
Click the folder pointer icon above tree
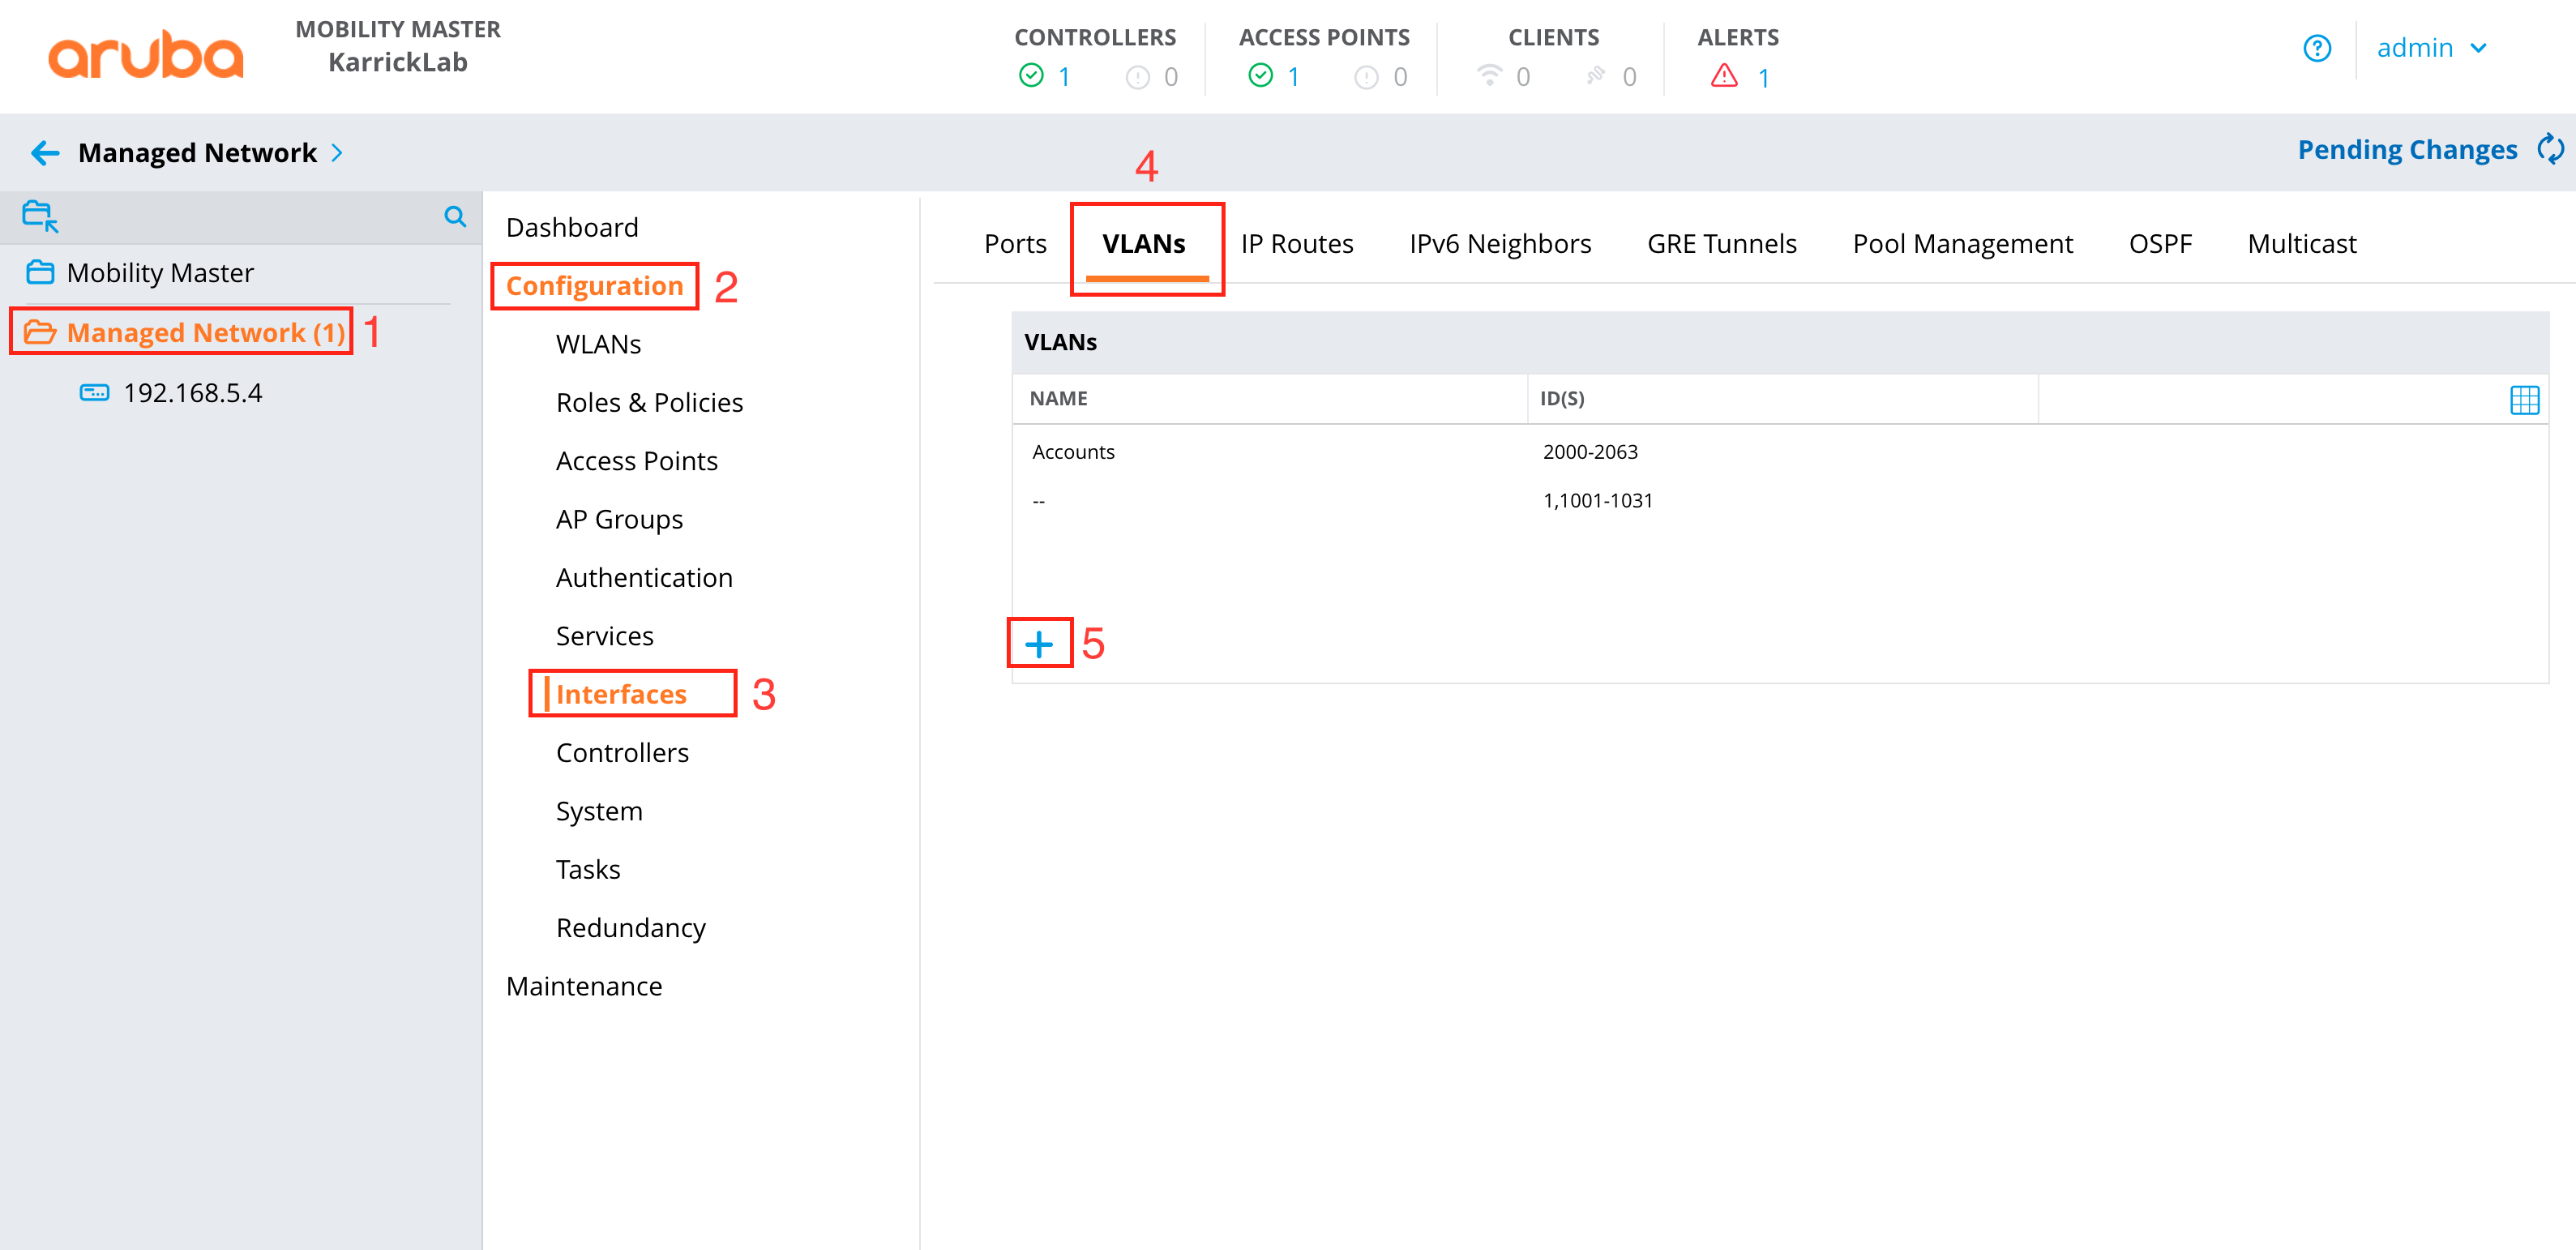[40, 216]
